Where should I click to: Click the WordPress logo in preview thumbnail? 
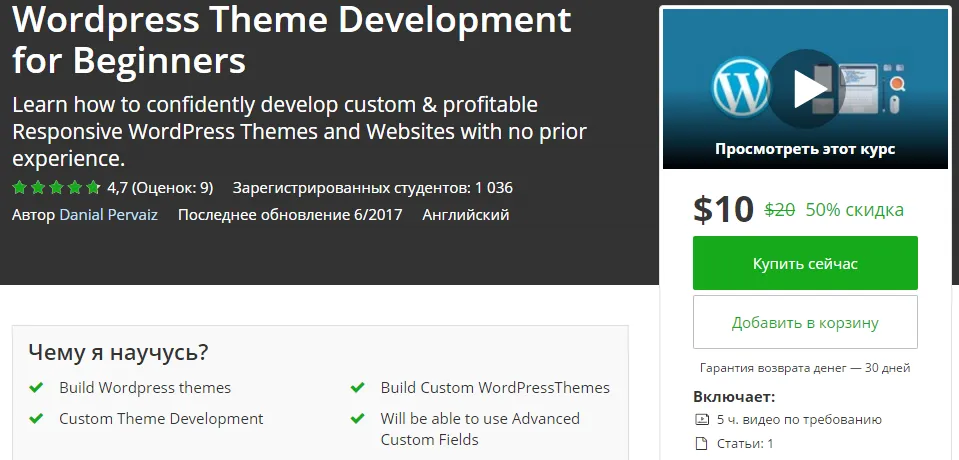742,89
